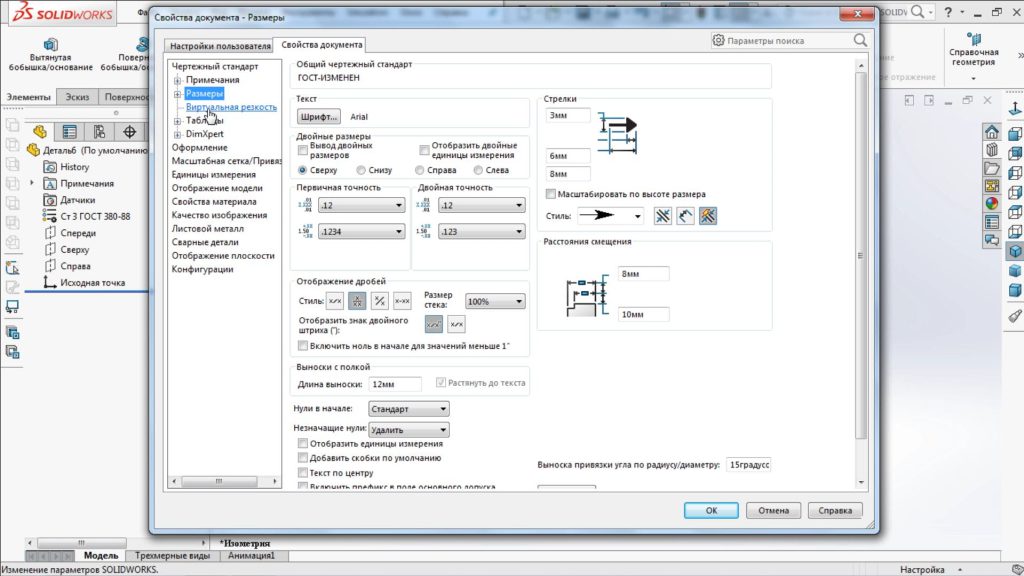Expand the 'Таблицы' tree node
The image size is (1024, 576).
tap(177, 121)
